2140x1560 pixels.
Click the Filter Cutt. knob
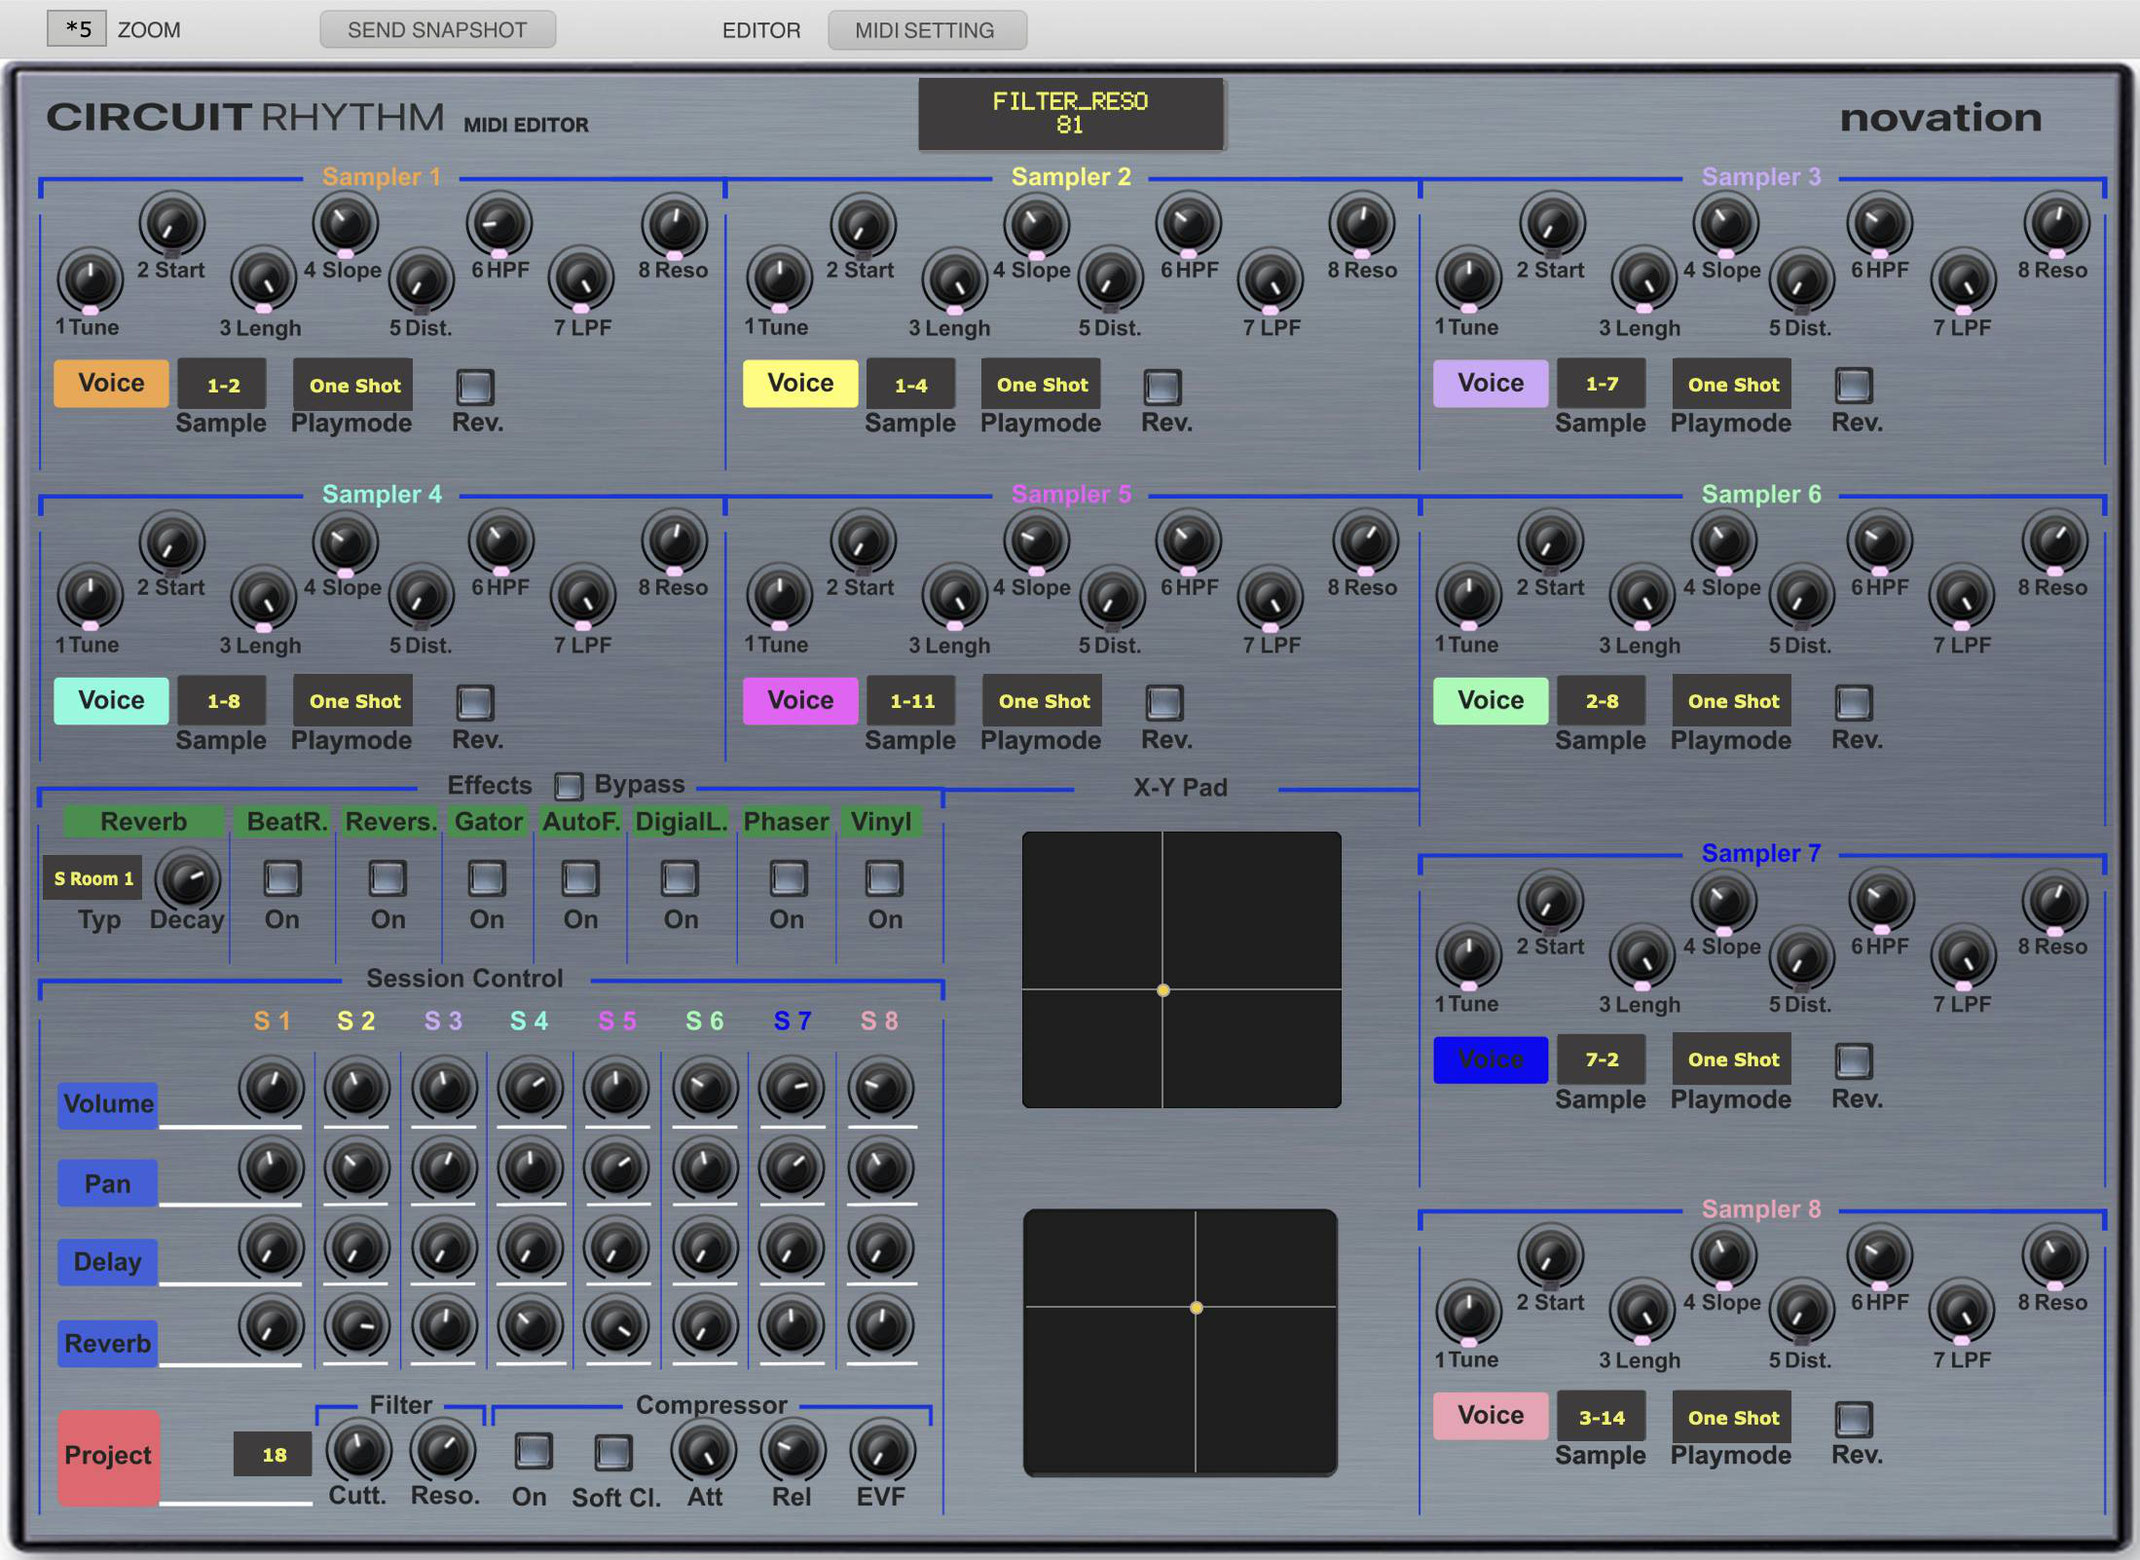tap(358, 1449)
